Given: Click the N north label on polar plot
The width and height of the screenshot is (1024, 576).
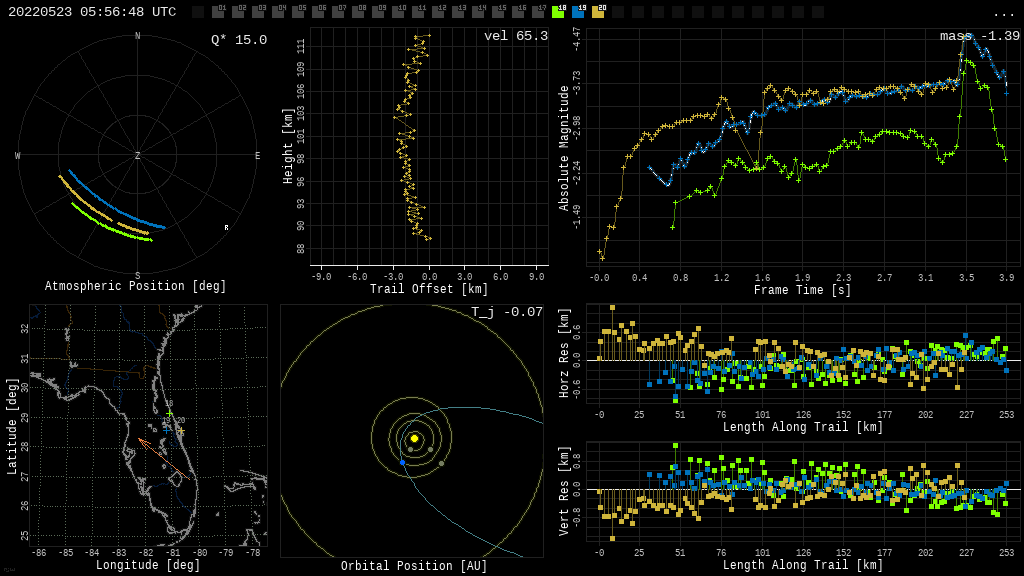Looking at the screenshot, I should click(138, 37).
